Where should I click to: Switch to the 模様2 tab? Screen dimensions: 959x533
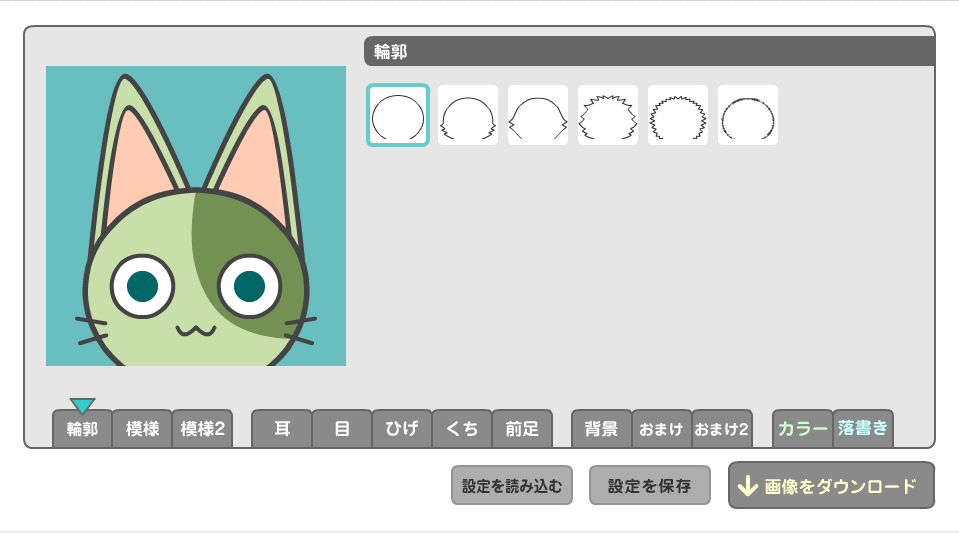pos(202,429)
